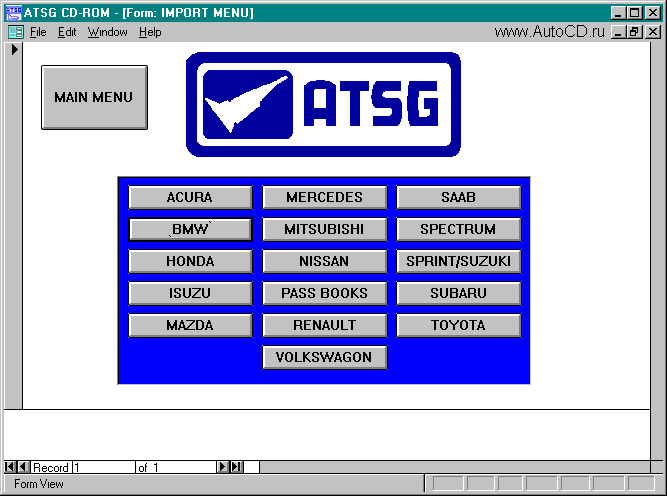Go to previous record arrow
Screen dimensions: 667x496
point(24,467)
